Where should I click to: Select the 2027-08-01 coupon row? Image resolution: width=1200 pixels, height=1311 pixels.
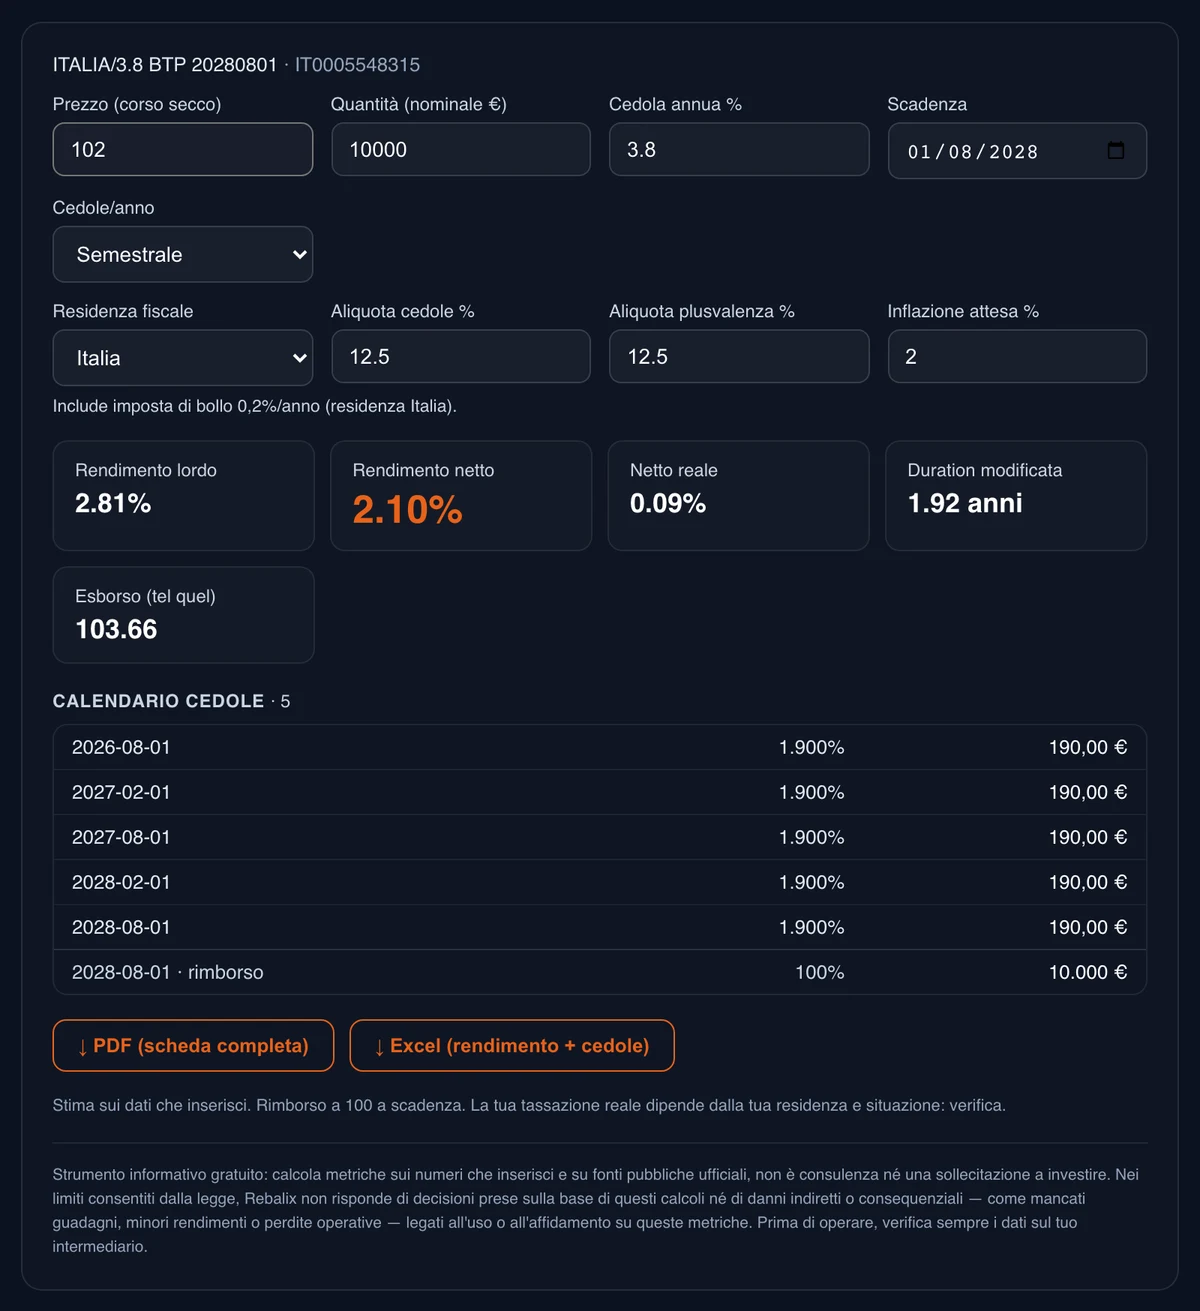click(x=600, y=837)
